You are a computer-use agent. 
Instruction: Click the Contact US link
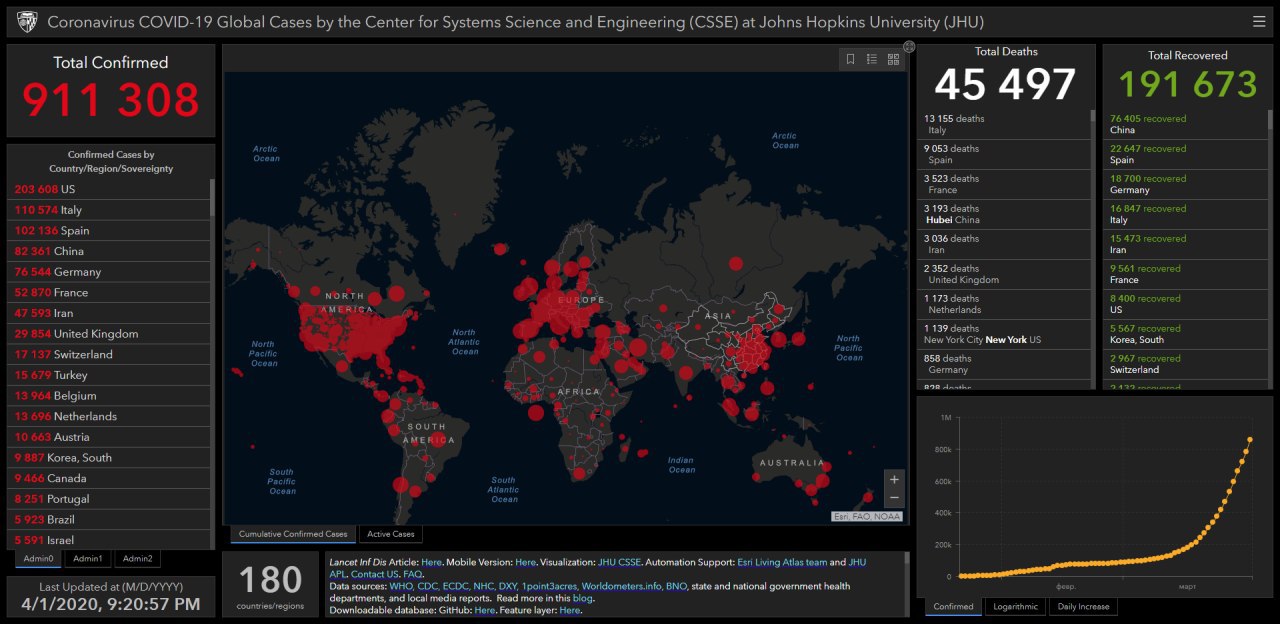pos(375,575)
